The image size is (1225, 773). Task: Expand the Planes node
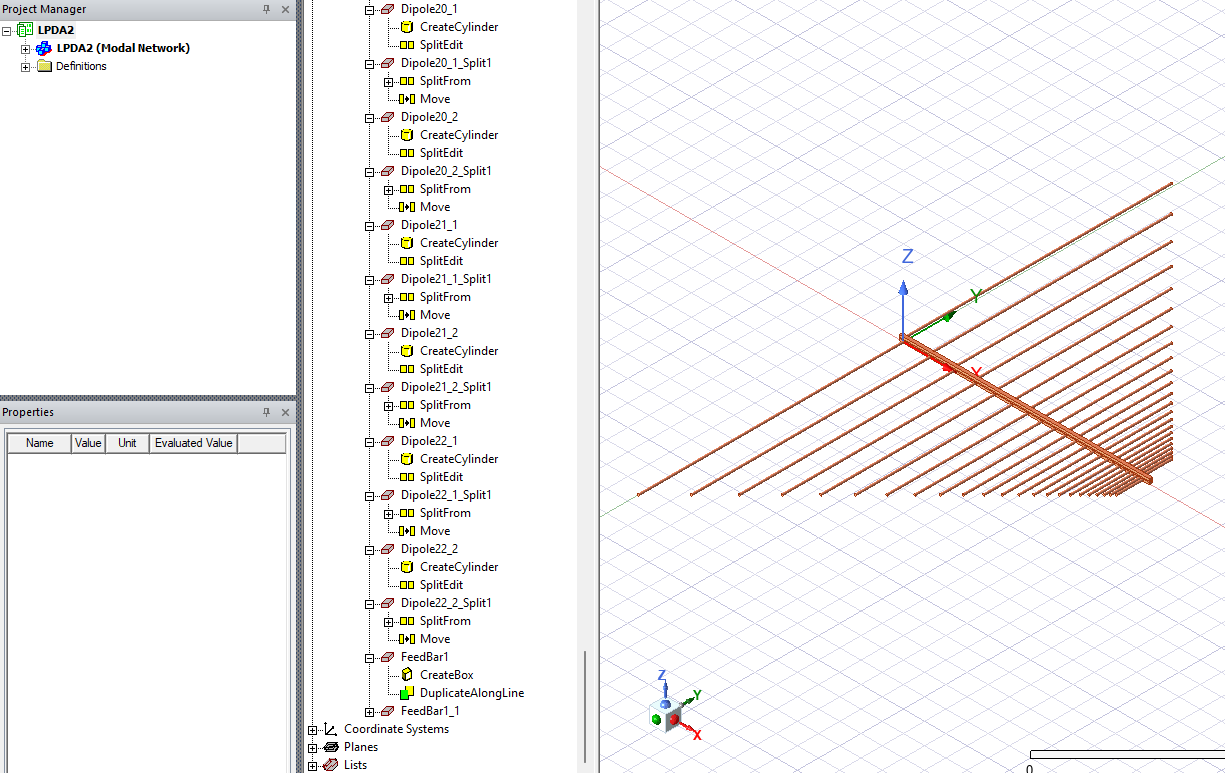pyautogui.click(x=313, y=747)
